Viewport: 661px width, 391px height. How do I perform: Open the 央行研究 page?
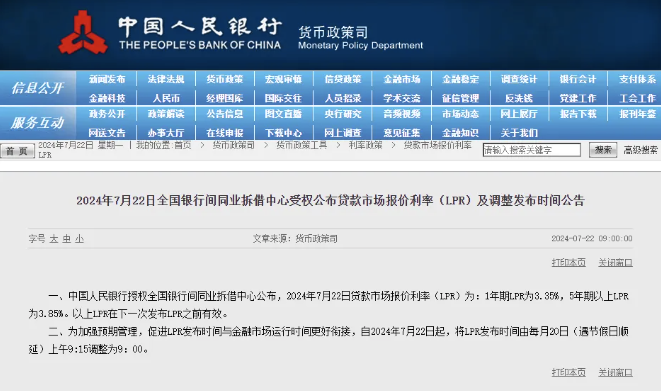343,114
